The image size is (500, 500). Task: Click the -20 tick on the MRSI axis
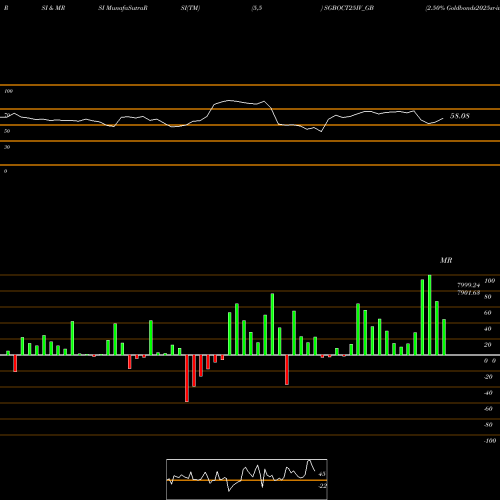click(488, 377)
